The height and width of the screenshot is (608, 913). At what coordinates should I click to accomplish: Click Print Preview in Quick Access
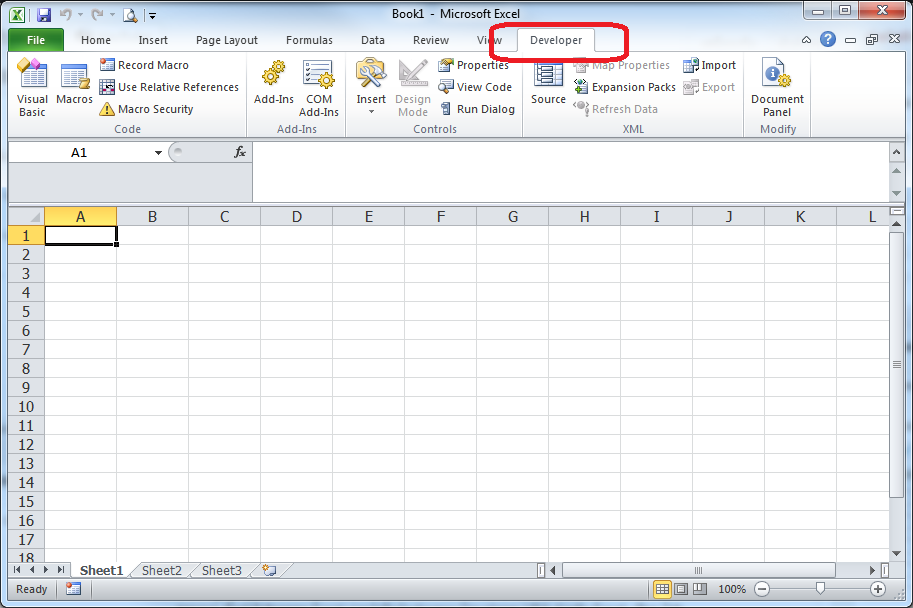(x=130, y=15)
